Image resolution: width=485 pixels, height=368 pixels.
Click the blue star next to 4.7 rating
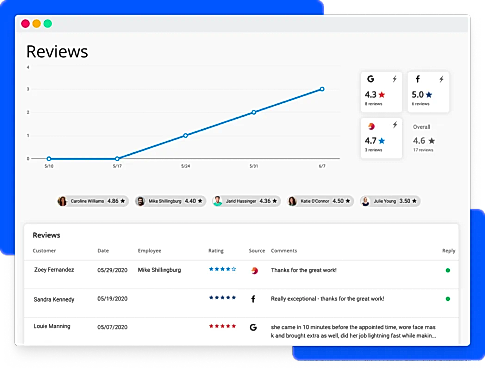coord(382,141)
